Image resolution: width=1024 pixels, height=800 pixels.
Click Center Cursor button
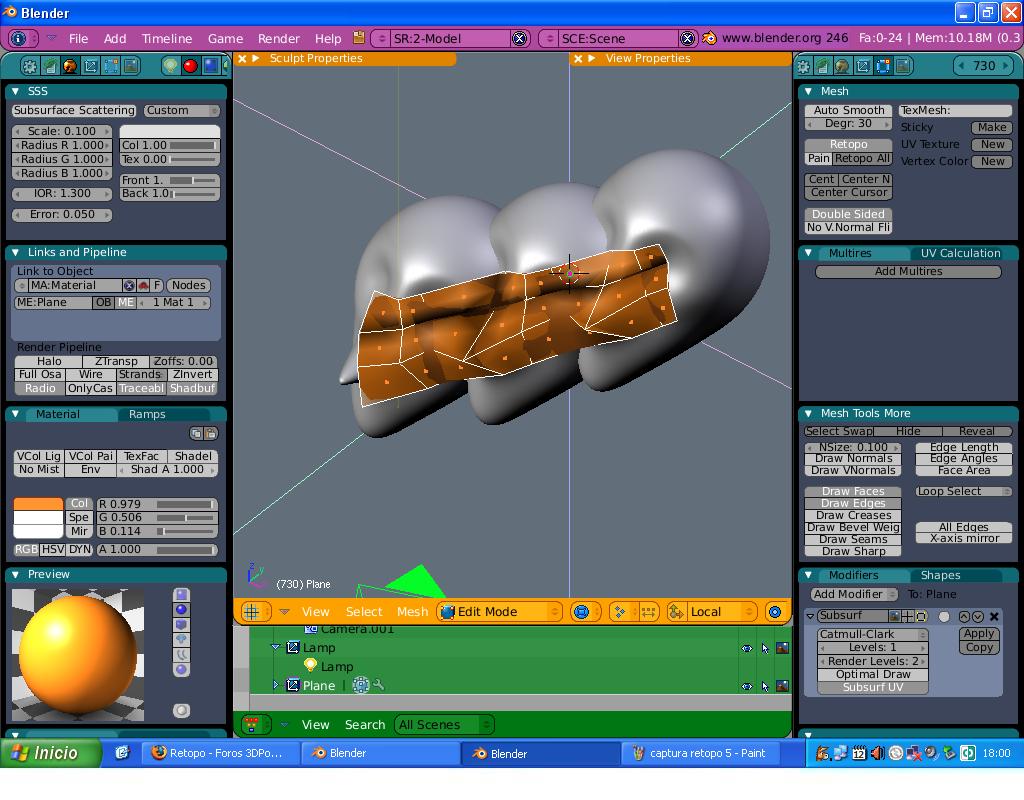coord(848,193)
